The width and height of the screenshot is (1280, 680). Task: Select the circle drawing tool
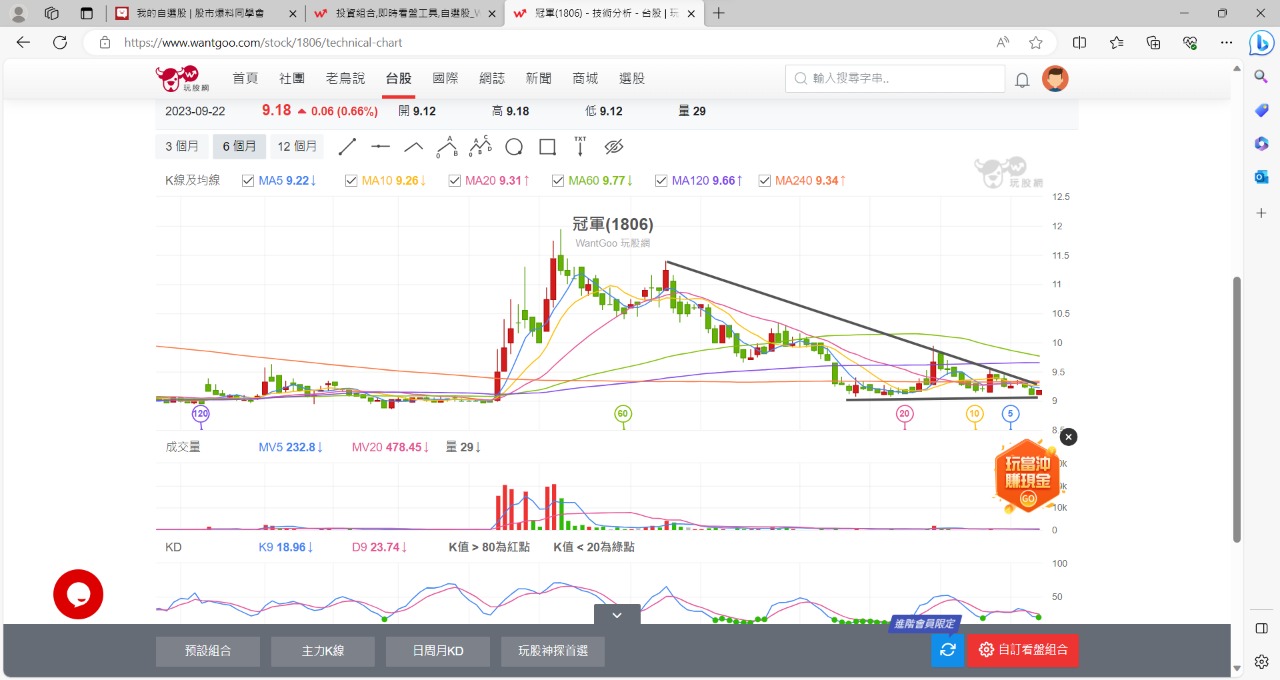(514, 147)
